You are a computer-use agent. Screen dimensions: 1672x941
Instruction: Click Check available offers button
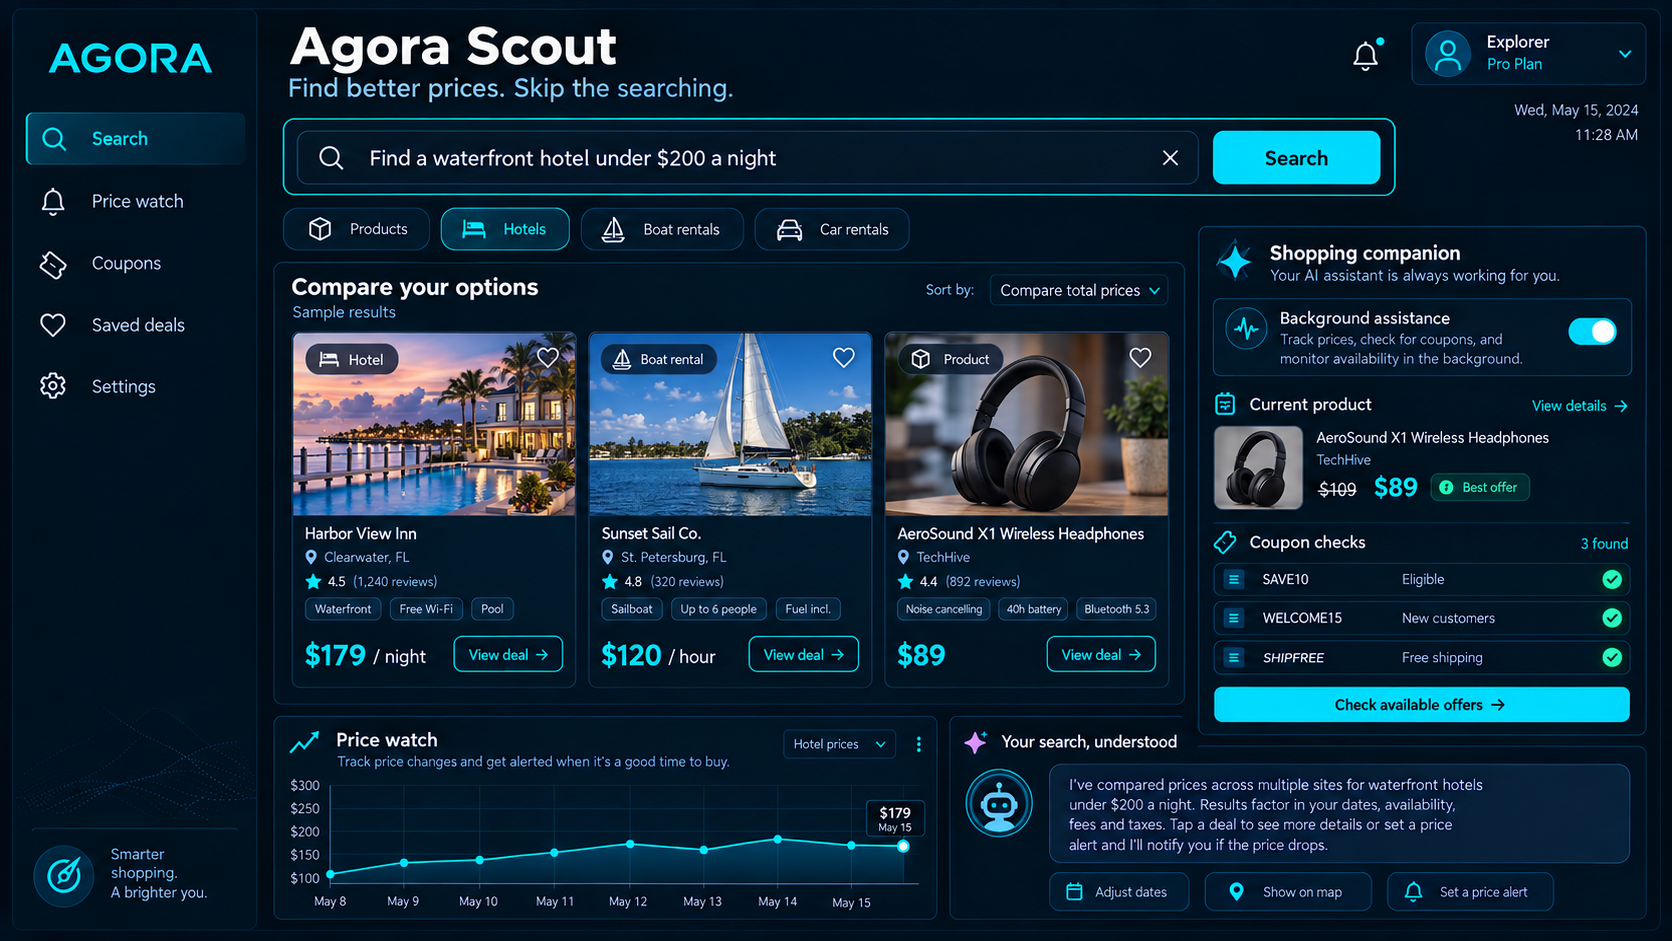(1421, 705)
